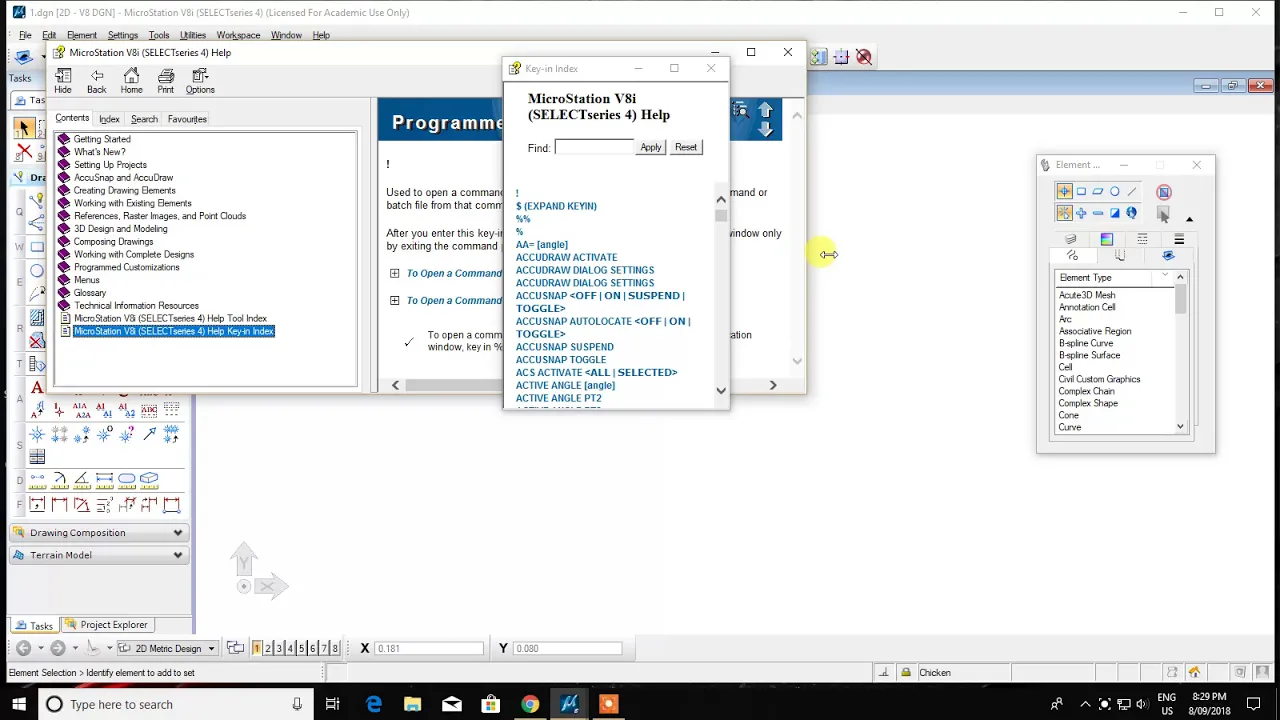
Task: Click the Windows Start button
Action: point(19,704)
